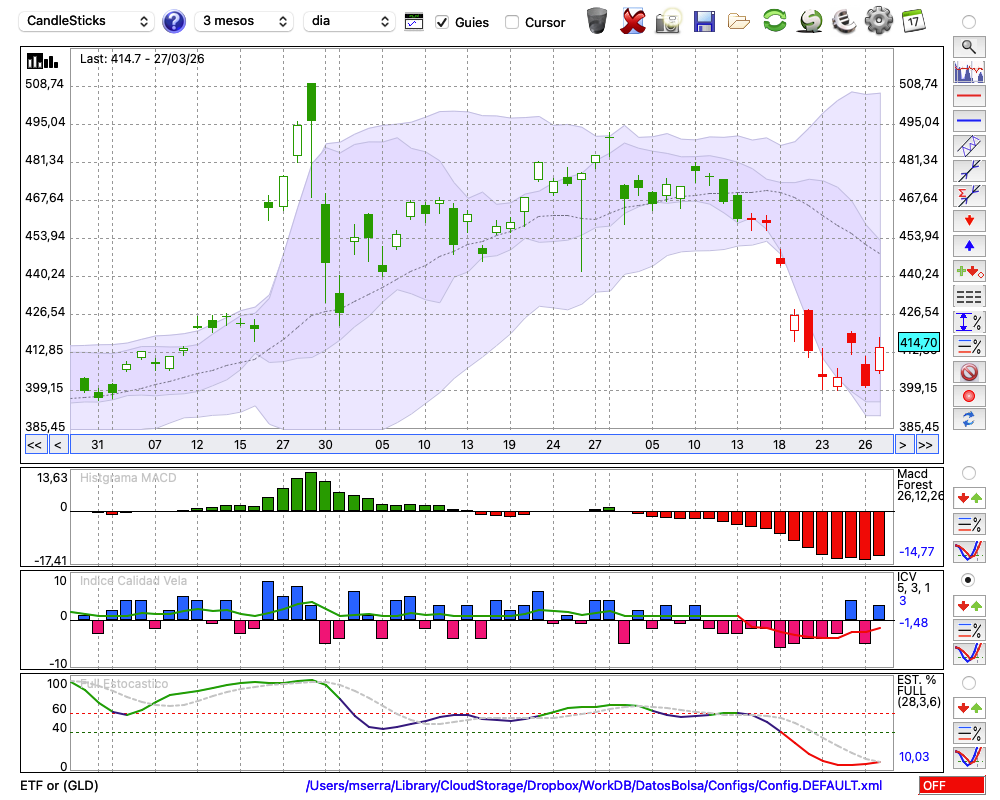This screenshot has width=1000, height=800.
Task: Click the Config.DEFAULT.xml file path link
Action: (x=594, y=786)
